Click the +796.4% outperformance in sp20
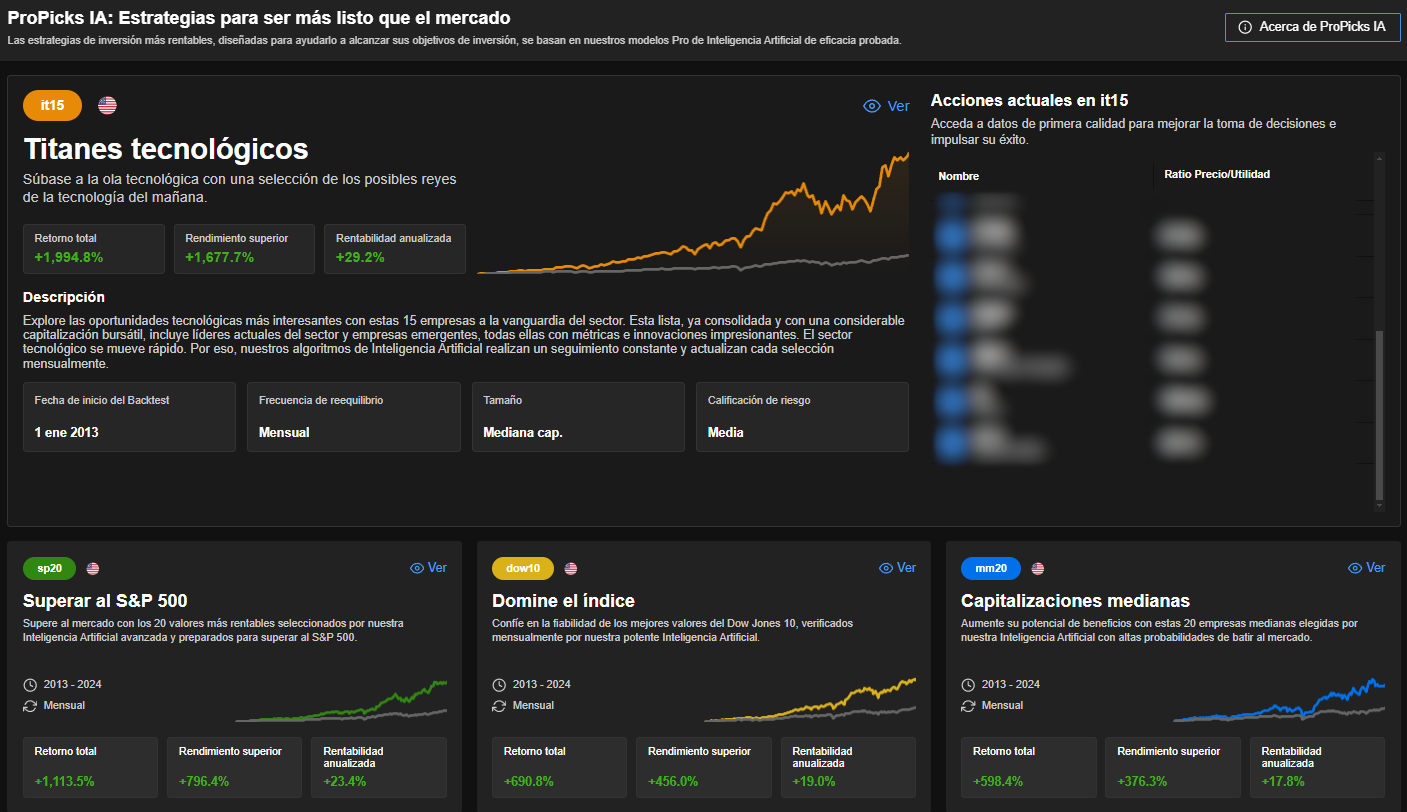 (x=204, y=781)
